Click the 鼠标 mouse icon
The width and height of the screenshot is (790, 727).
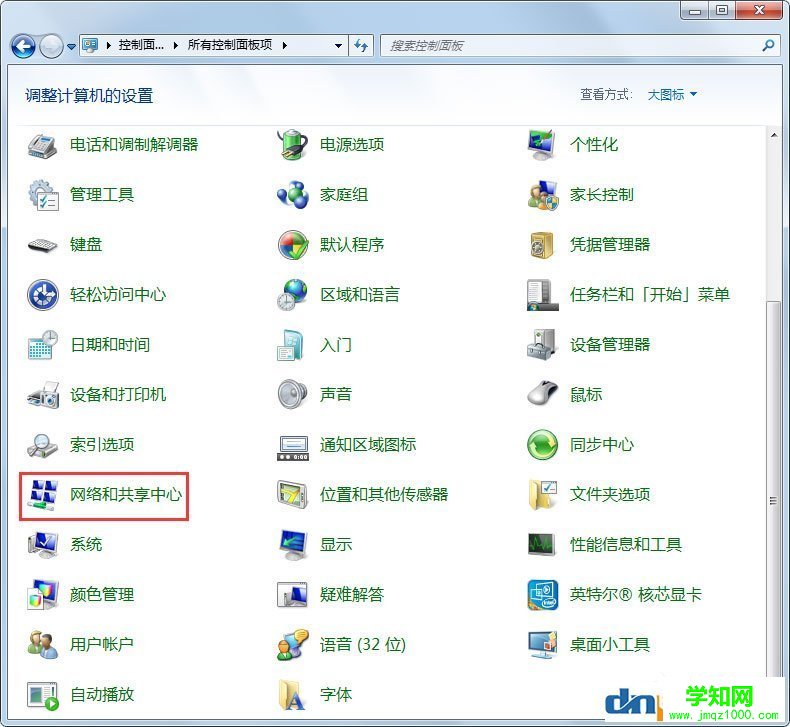click(542, 394)
